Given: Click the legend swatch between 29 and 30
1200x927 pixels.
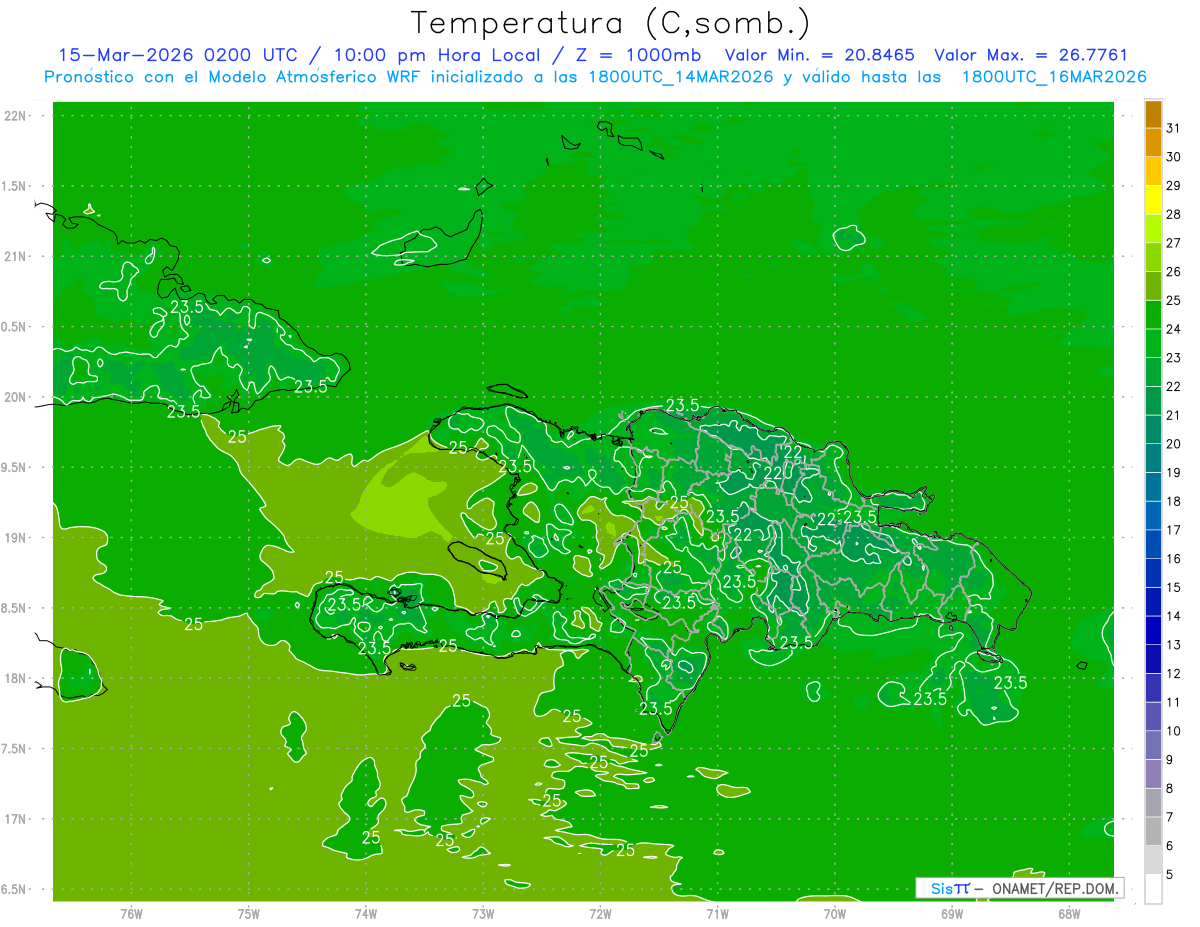Looking at the screenshot, I should coord(1153,171).
